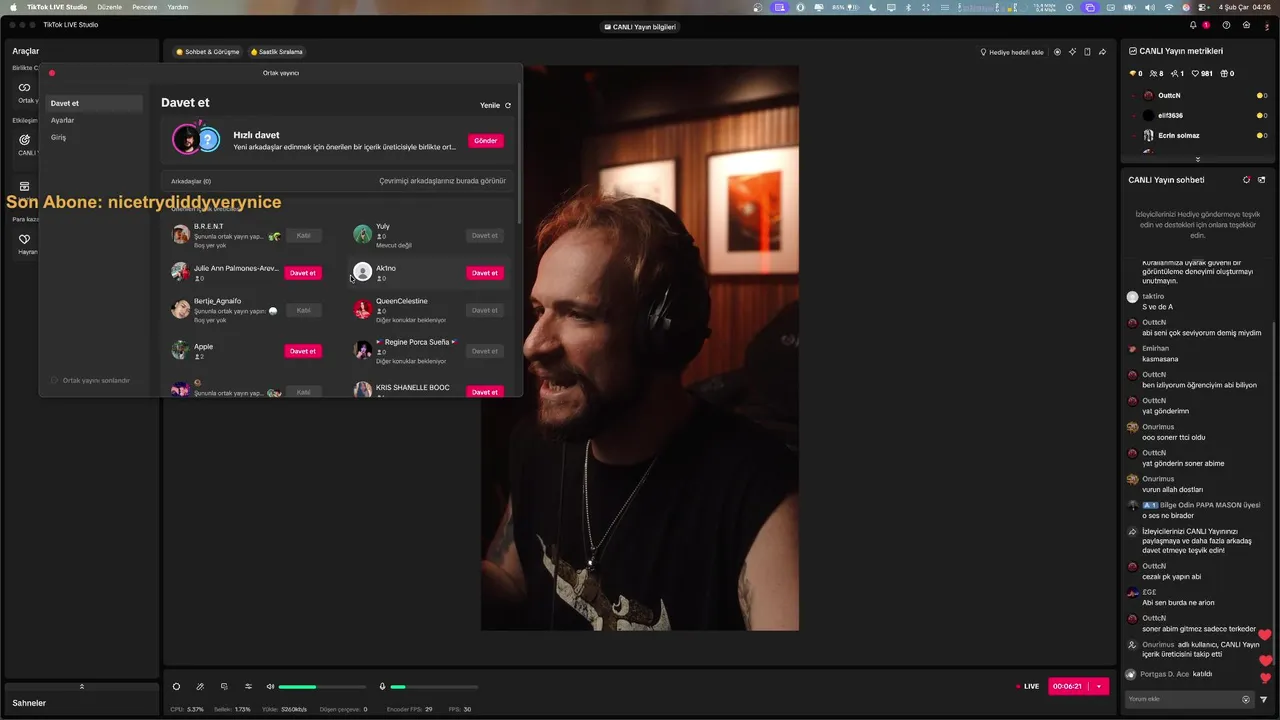Image resolution: width=1280 pixels, height=720 pixels.
Task: Click the Ak1no profile avatar
Action: (363, 272)
